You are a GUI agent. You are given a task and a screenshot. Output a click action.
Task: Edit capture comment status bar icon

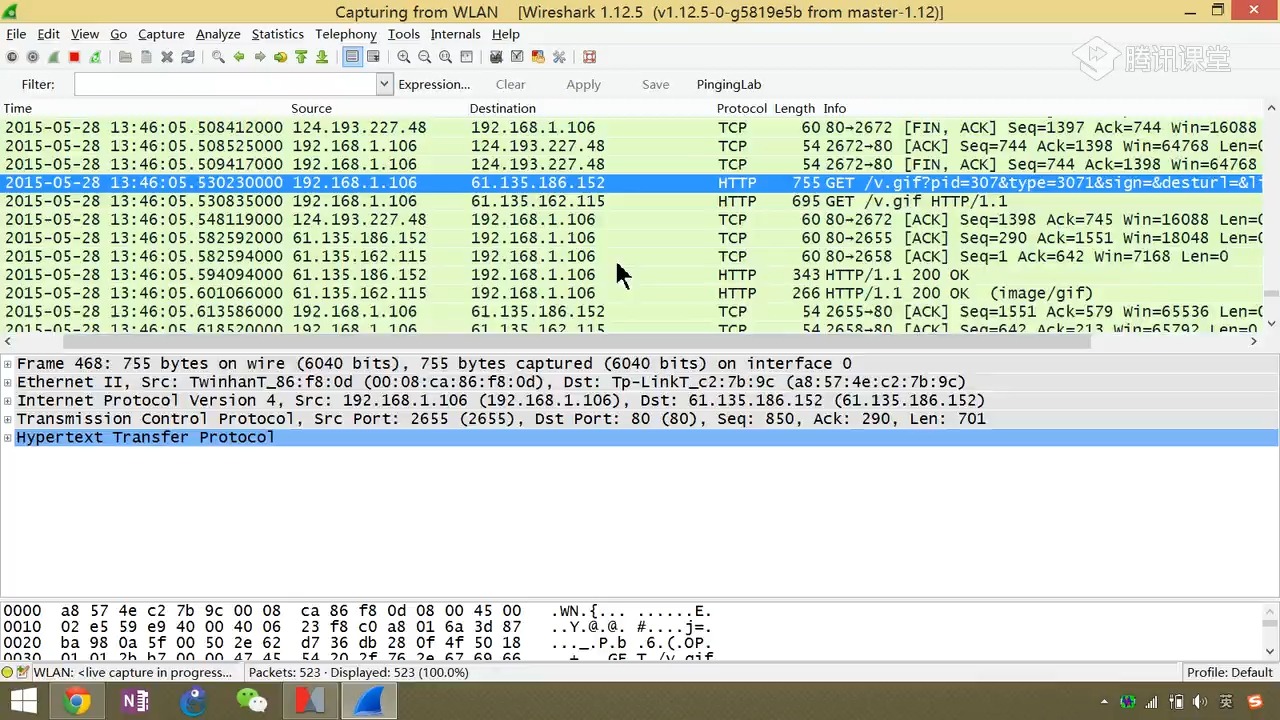[x=23, y=673]
